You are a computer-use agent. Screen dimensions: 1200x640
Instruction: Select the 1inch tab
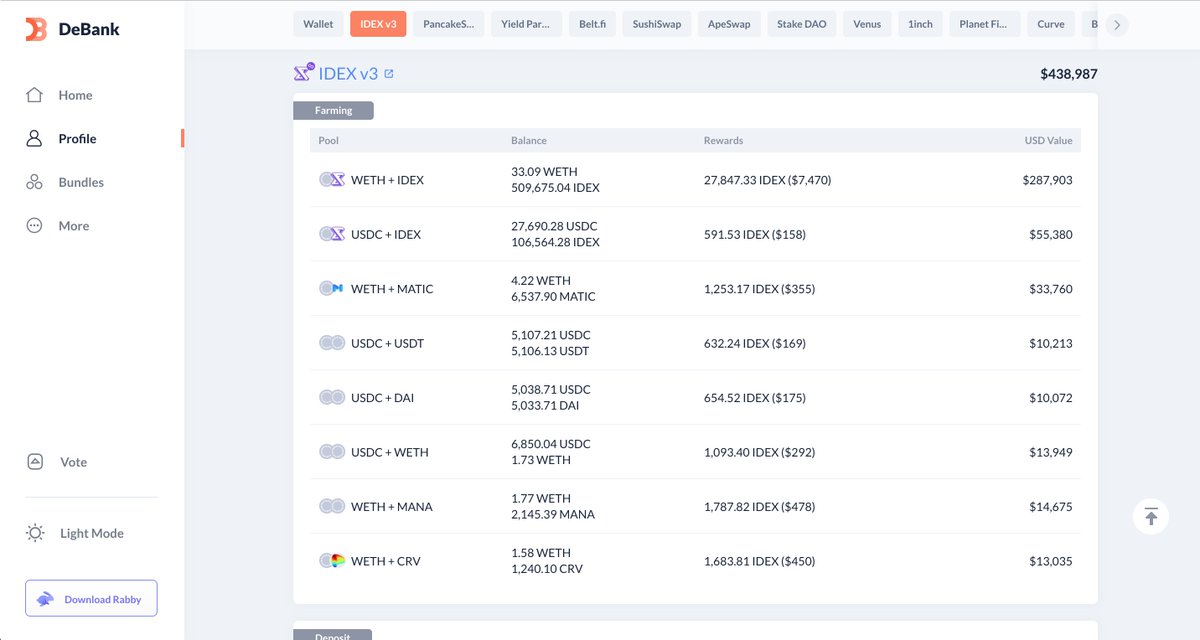tap(920, 24)
